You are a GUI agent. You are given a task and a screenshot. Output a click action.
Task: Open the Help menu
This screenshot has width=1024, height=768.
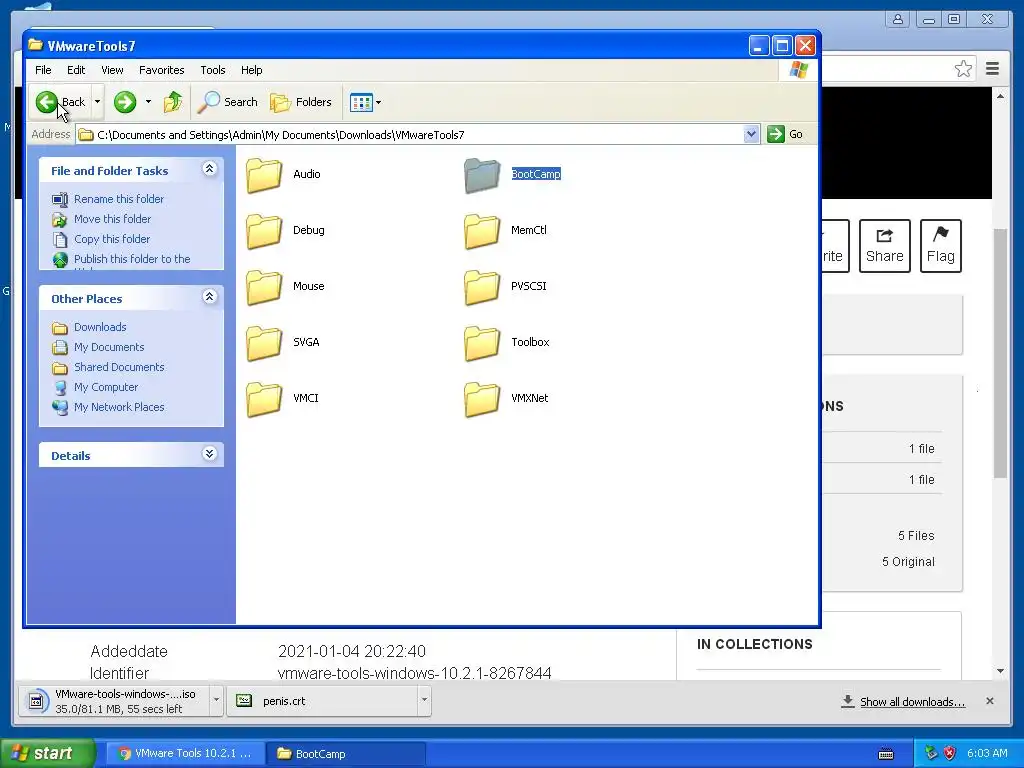point(251,70)
